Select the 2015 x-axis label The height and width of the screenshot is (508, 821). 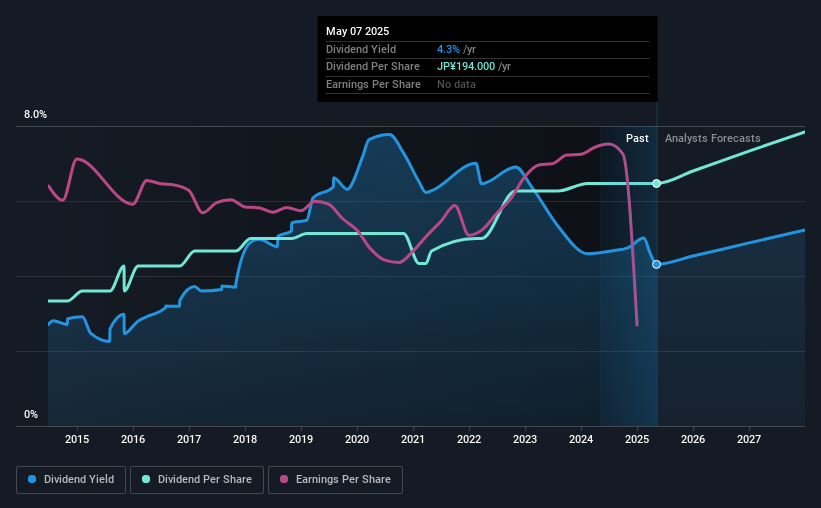click(77, 439)
